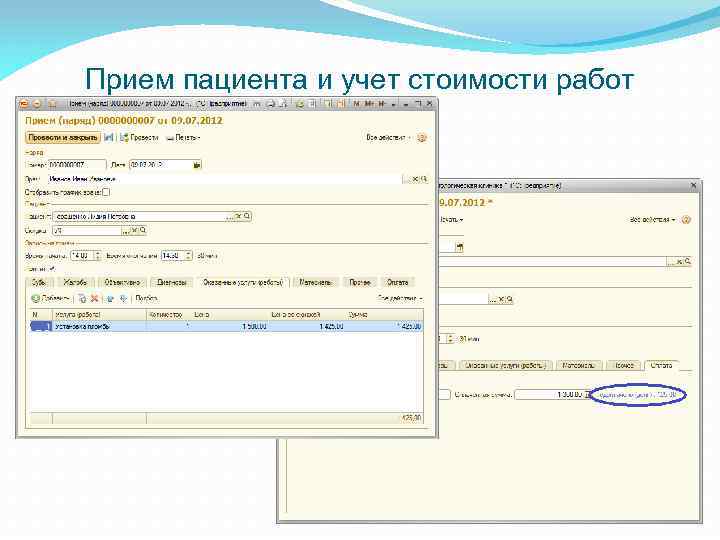Click the time spinner arrows in the back window
720x540 pixels.
click(x=450, y=339)
